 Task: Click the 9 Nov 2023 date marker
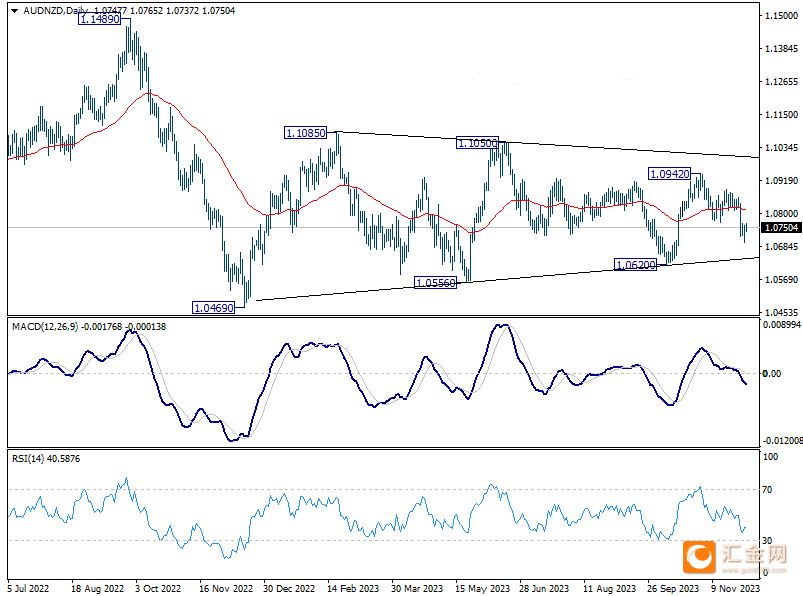[735, 588]
